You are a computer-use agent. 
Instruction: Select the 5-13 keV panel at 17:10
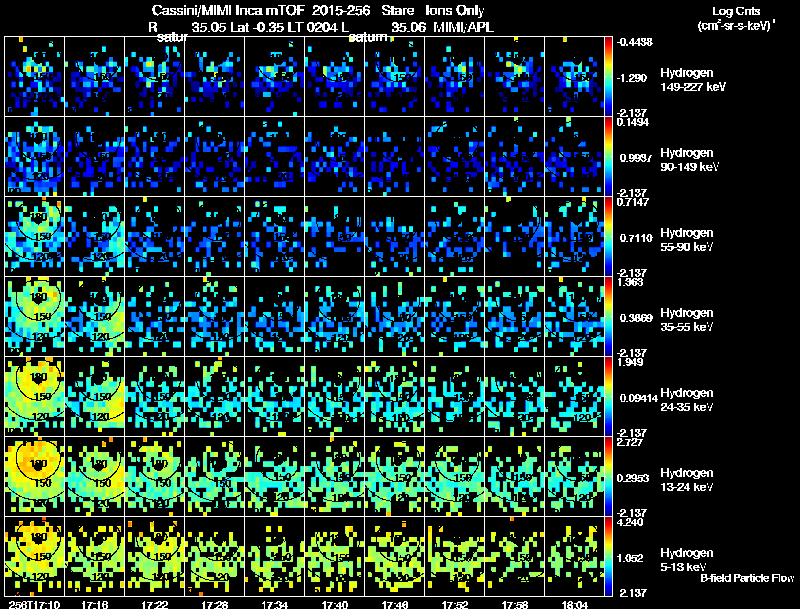[34, 556]
